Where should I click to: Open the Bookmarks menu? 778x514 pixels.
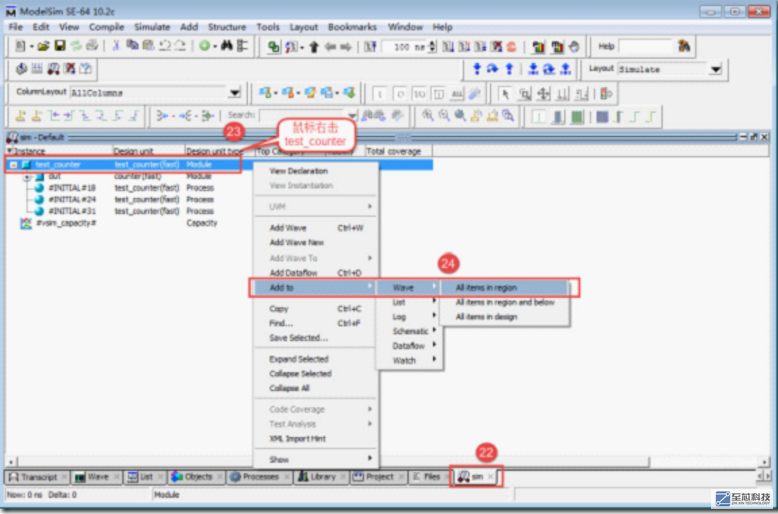coord(352,27)
